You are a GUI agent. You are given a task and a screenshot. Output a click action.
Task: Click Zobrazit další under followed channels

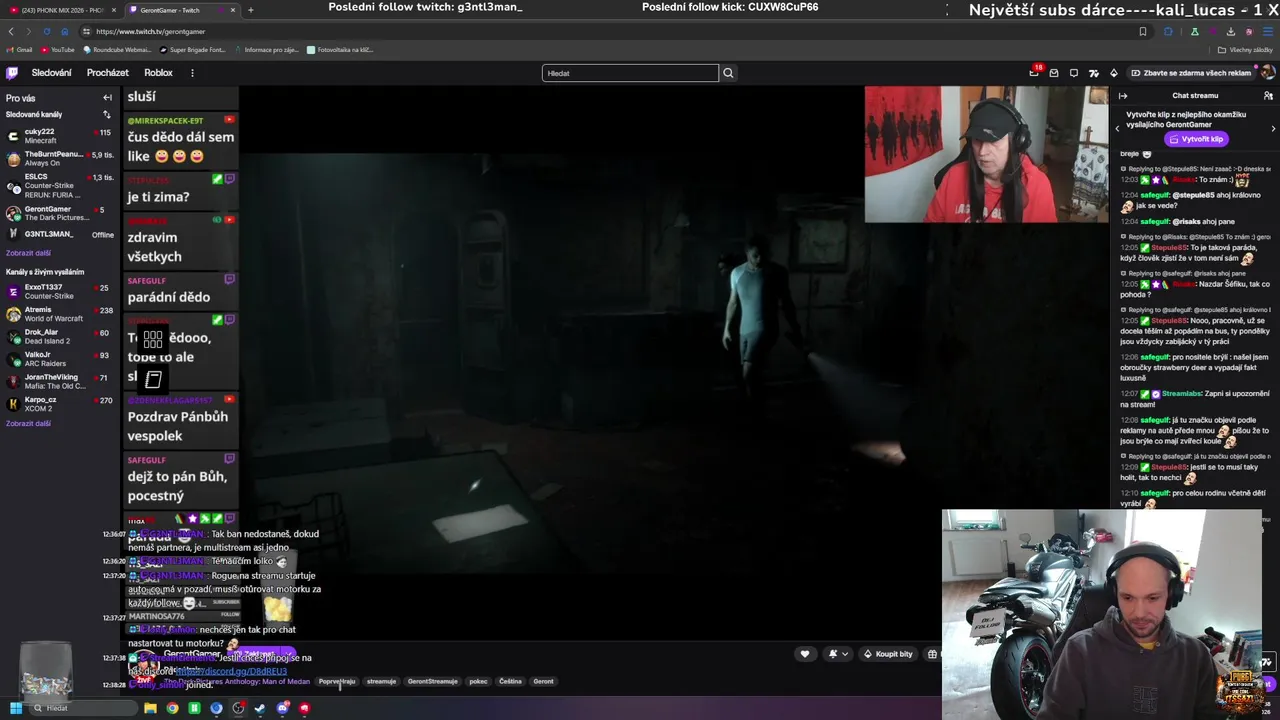click(x=28, y=253)
